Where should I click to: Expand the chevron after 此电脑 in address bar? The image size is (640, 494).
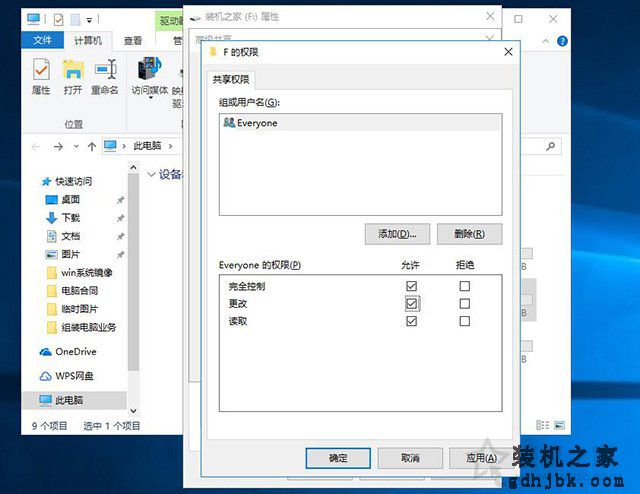click(171, 146)
